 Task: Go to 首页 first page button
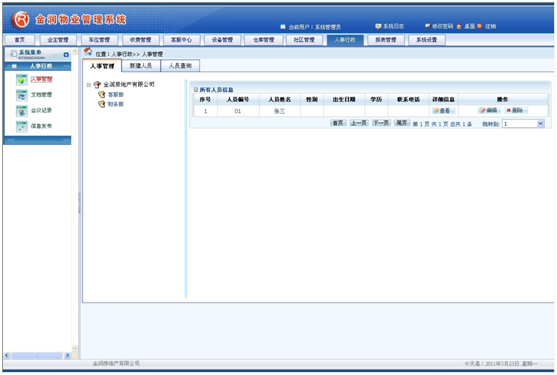point(338,123)
